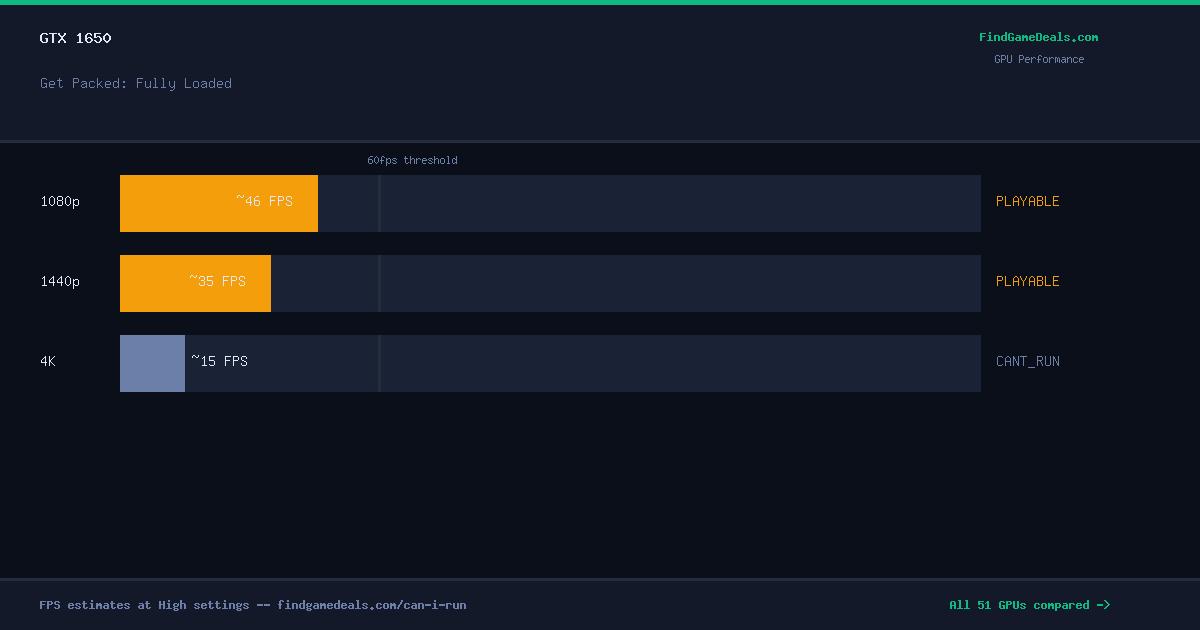Click the 1440p resolution label

click(60, 281)
